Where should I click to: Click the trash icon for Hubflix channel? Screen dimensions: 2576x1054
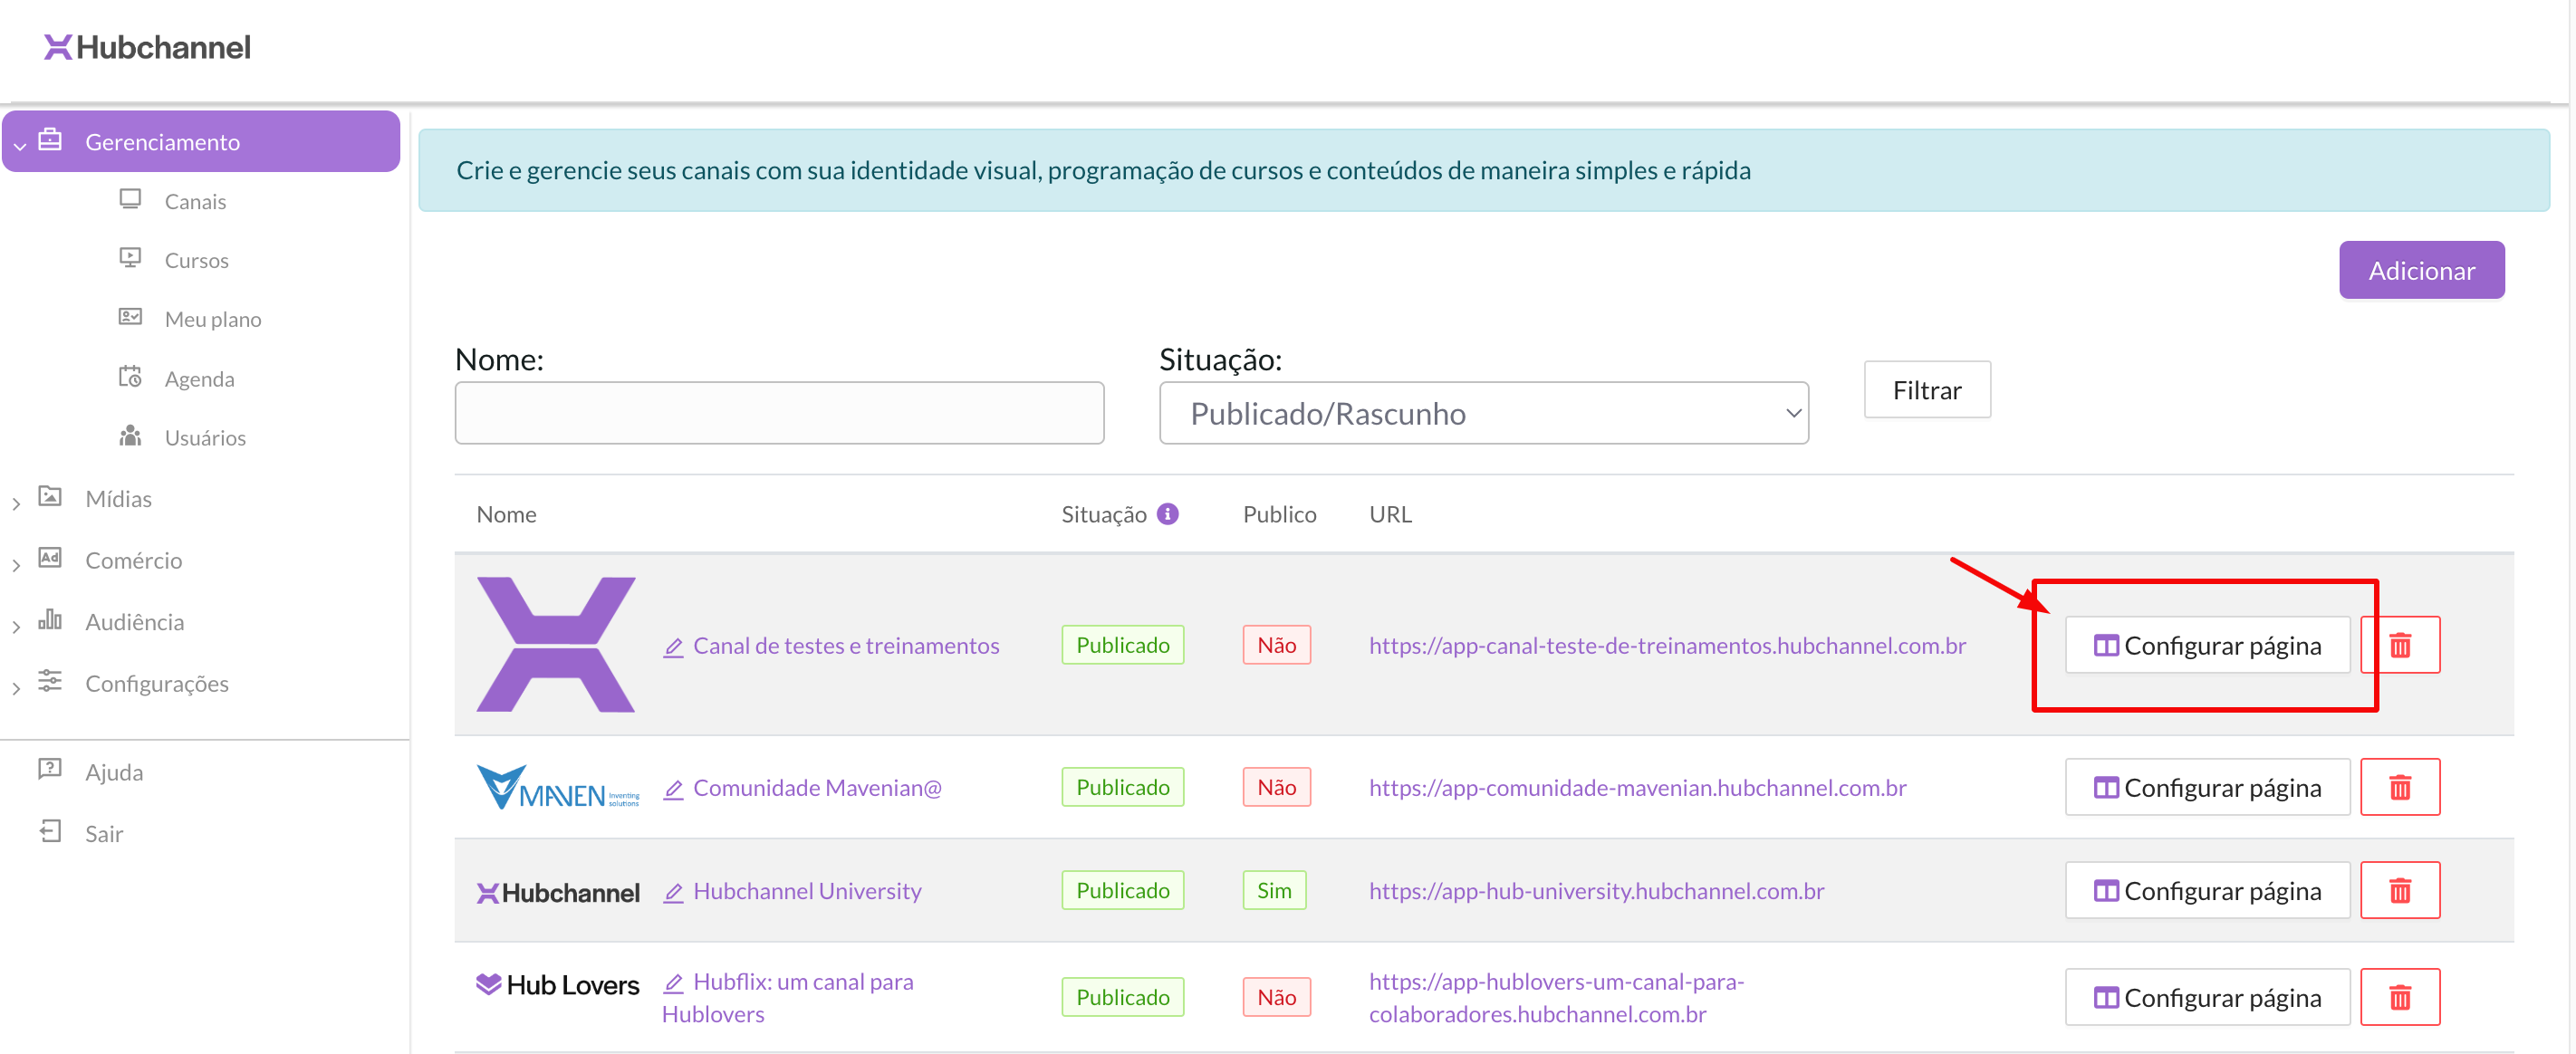pyautogui.click(x=2399, y=997)
